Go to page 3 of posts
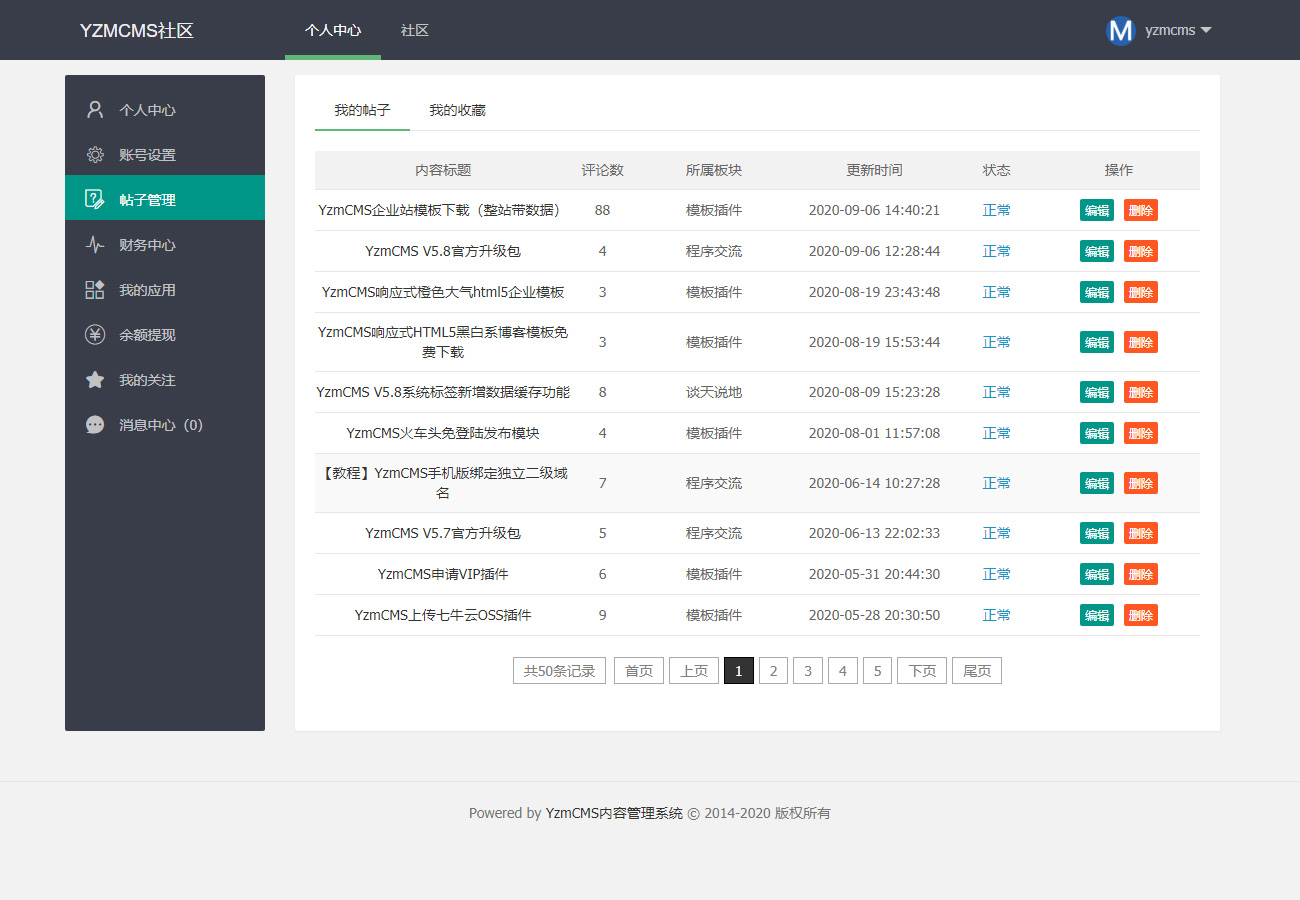 tap(808, 671)
